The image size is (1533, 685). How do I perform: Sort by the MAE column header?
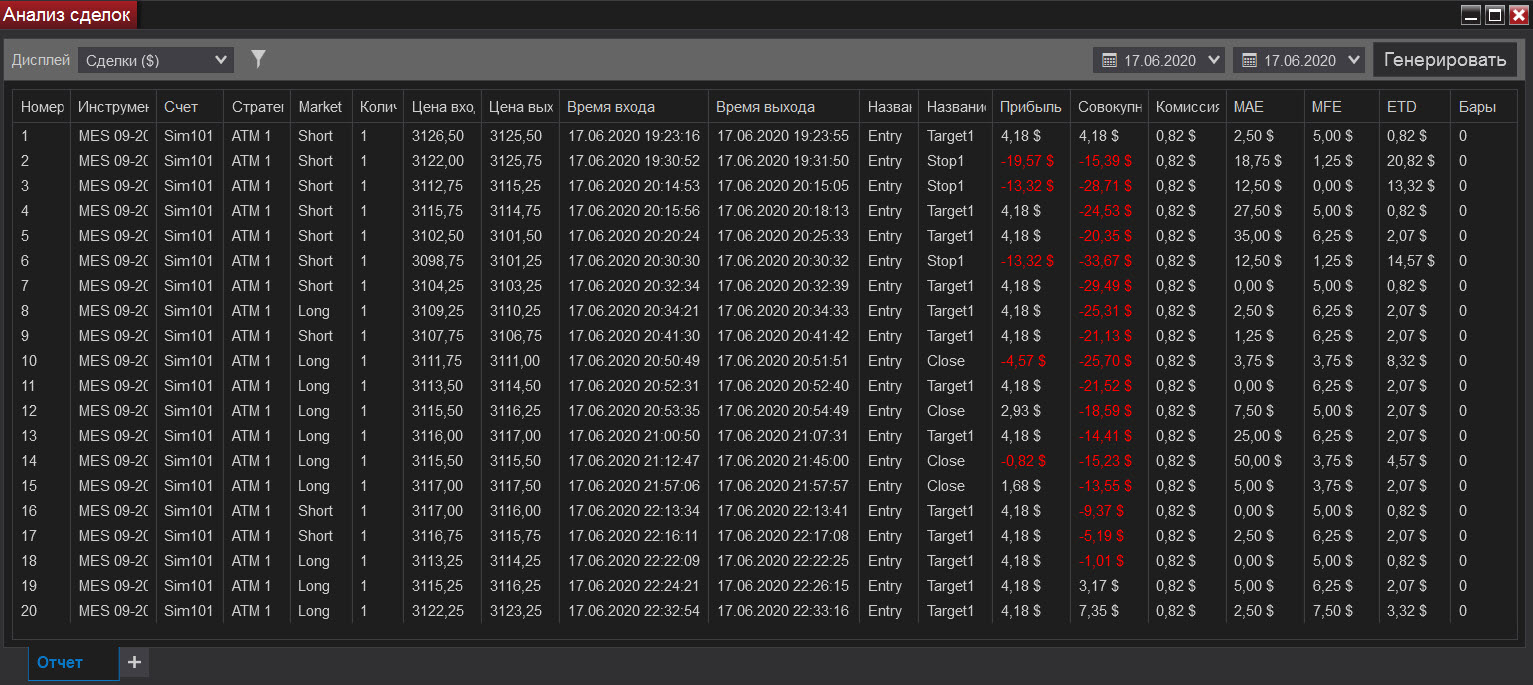1265,107
